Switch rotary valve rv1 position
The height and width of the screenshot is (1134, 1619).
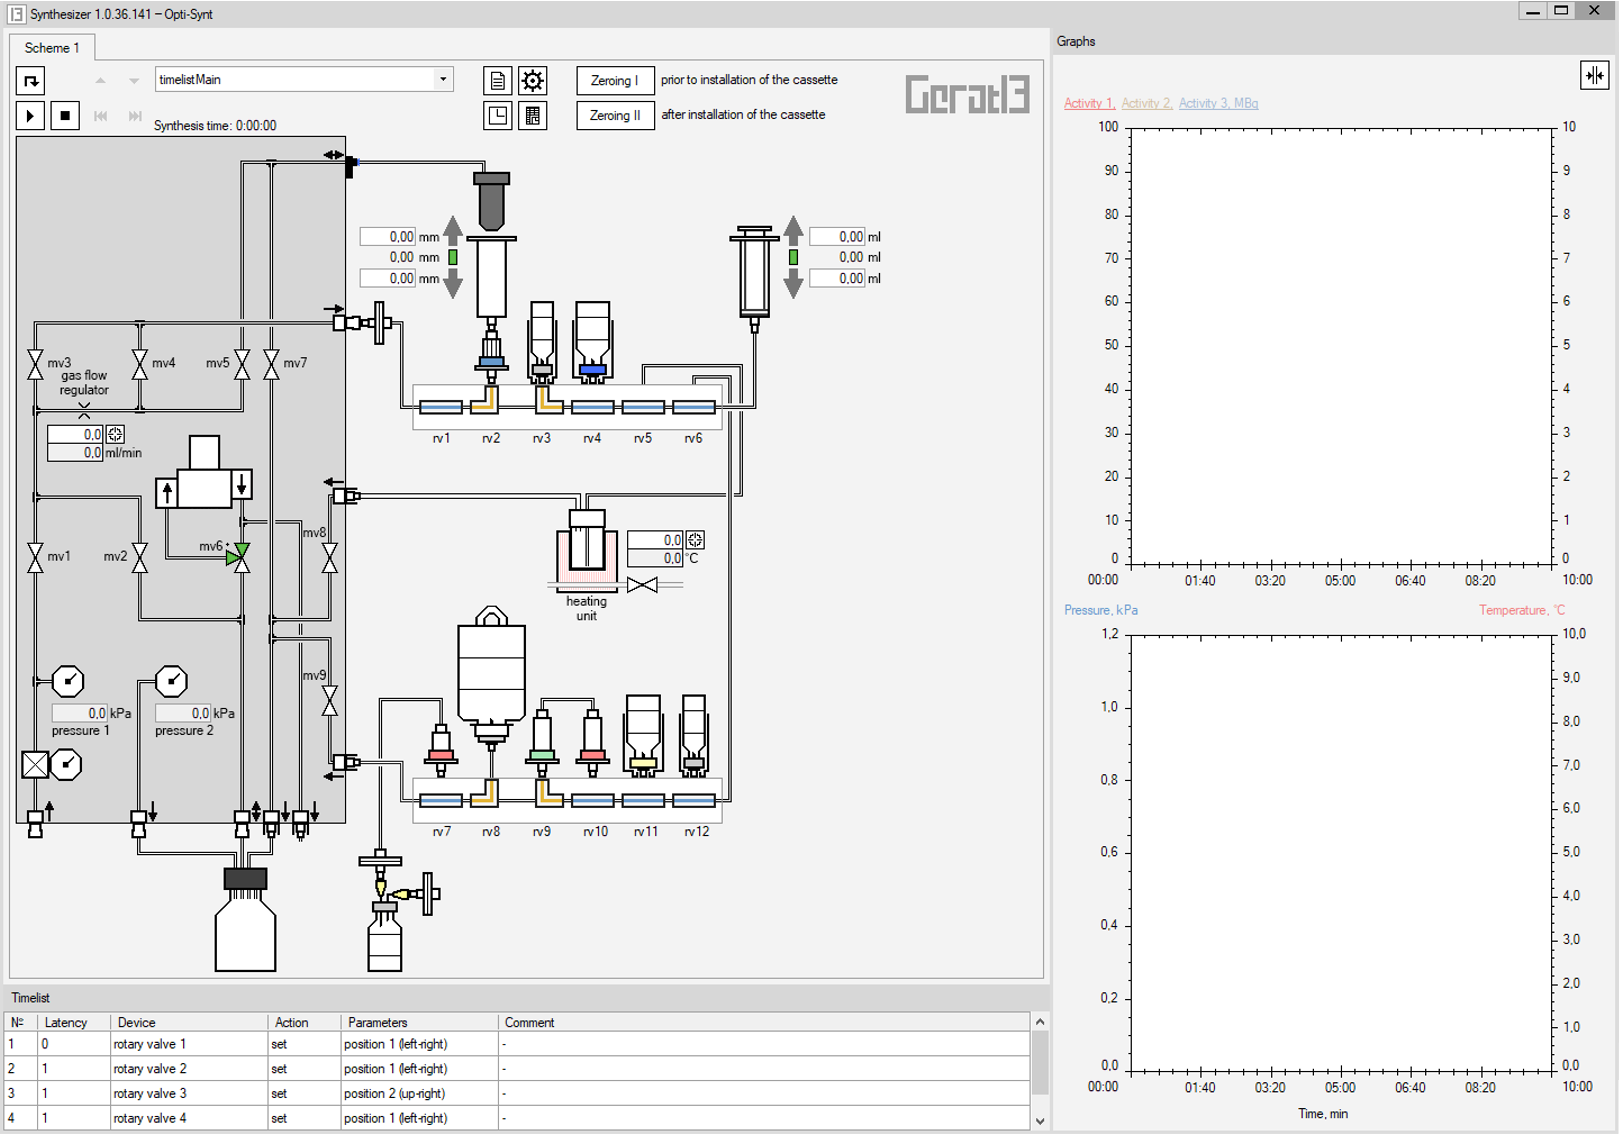[x=441, y=407]
